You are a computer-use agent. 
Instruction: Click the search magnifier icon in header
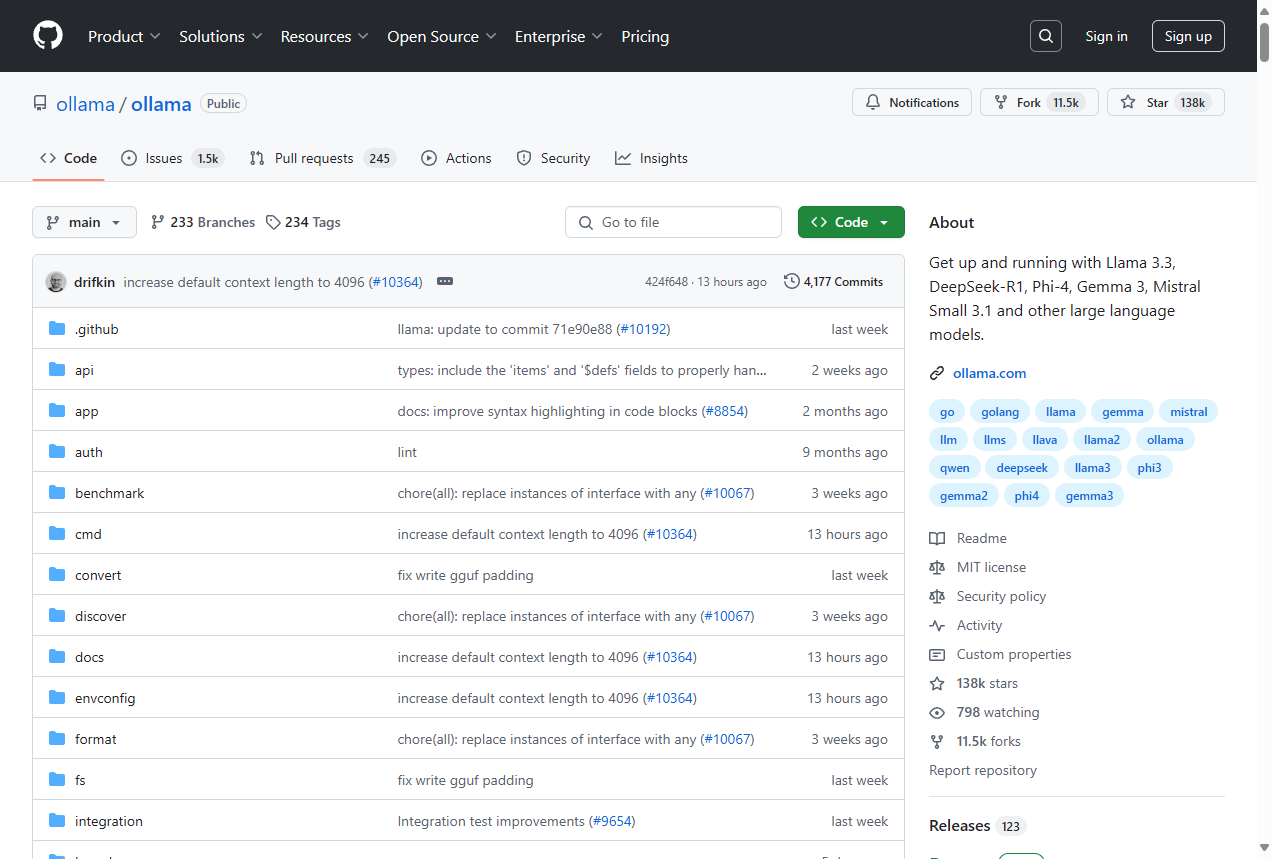coord(1045,36)
